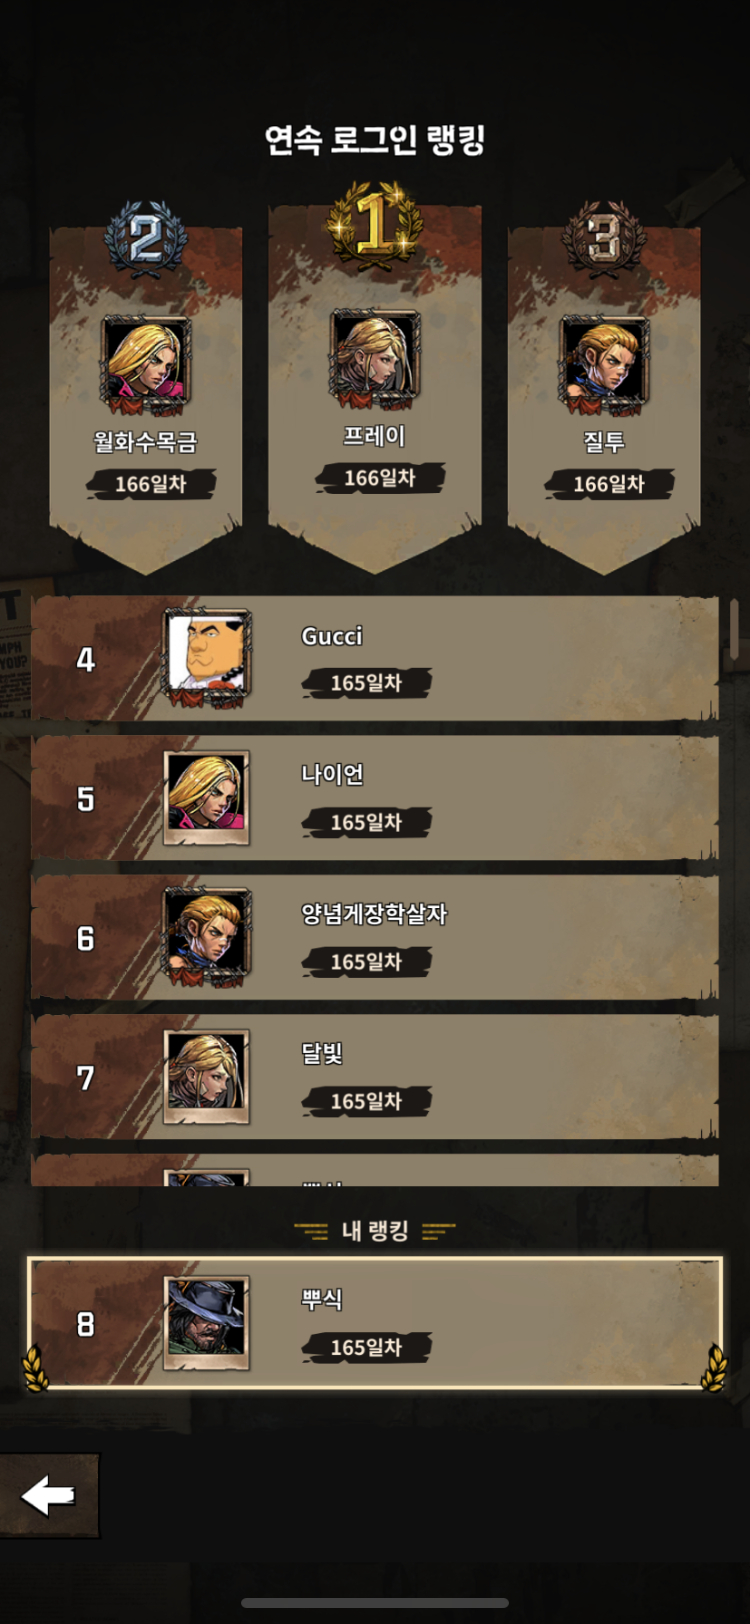Click the 166일차 tag under 프레이
Image resolution: width=750 pixels, height=1624 pixels.
tap(380, 478)
